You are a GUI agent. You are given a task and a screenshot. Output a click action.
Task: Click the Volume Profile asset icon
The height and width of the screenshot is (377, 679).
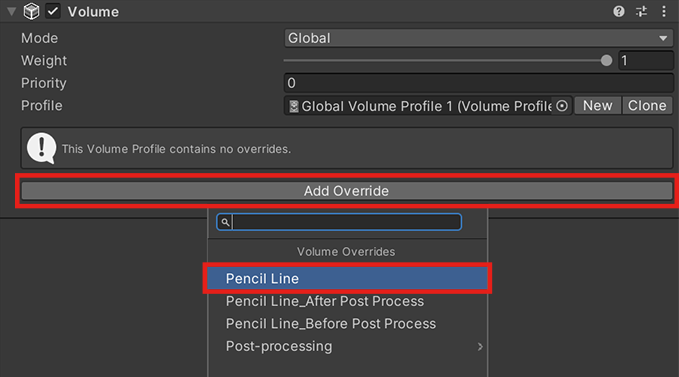pos(294,106)
